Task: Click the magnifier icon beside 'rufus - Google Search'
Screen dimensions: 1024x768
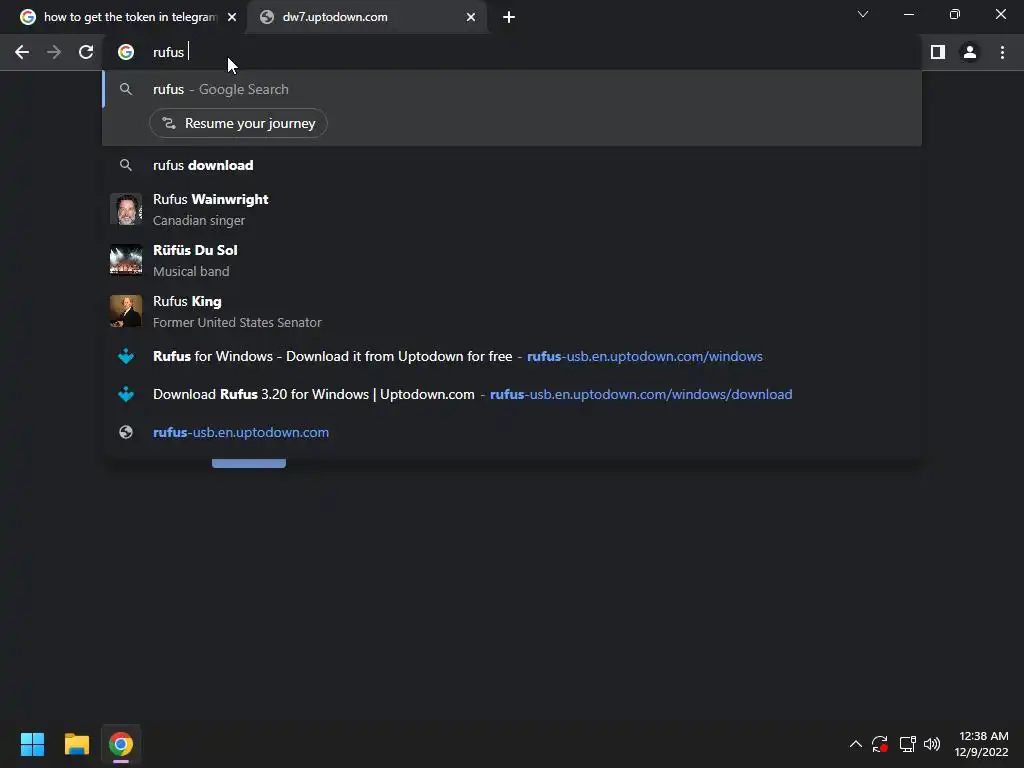Action: point(126,89)
